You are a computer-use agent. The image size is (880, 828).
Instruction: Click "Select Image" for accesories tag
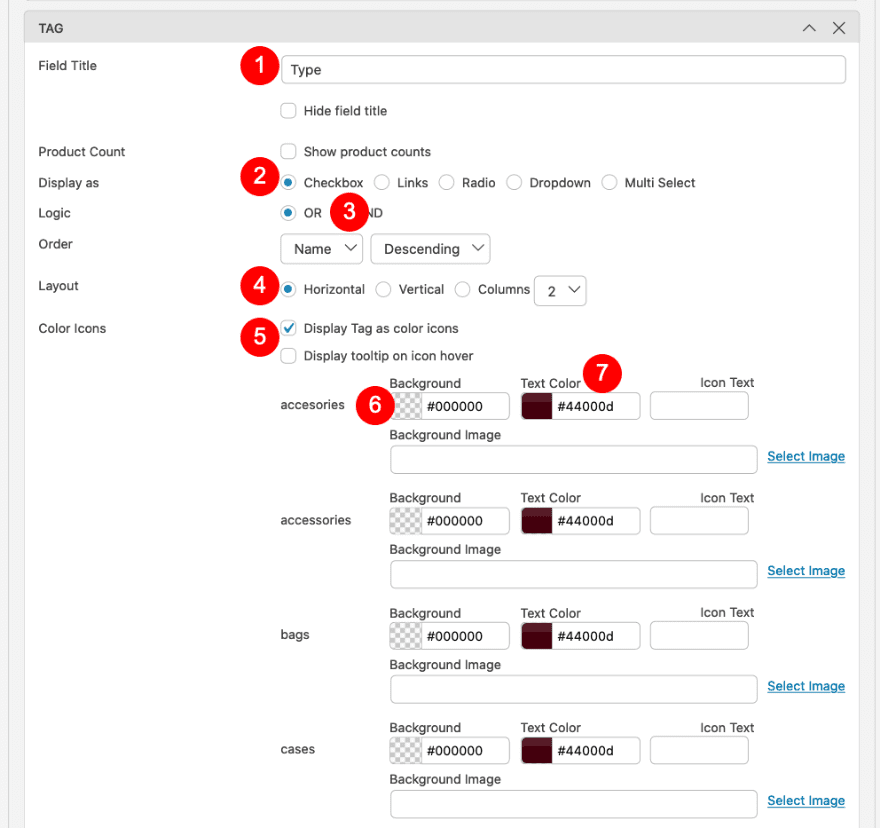[806, 456]
